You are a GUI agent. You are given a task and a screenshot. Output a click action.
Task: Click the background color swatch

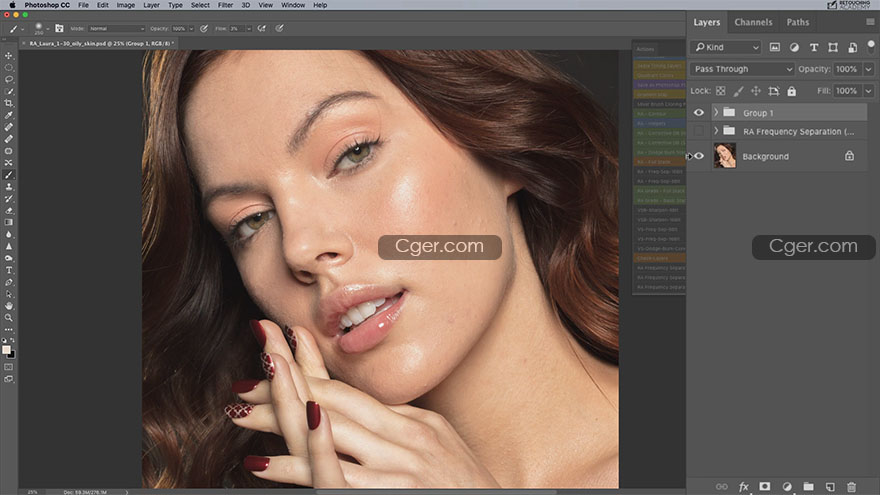[x=12, y=354]
